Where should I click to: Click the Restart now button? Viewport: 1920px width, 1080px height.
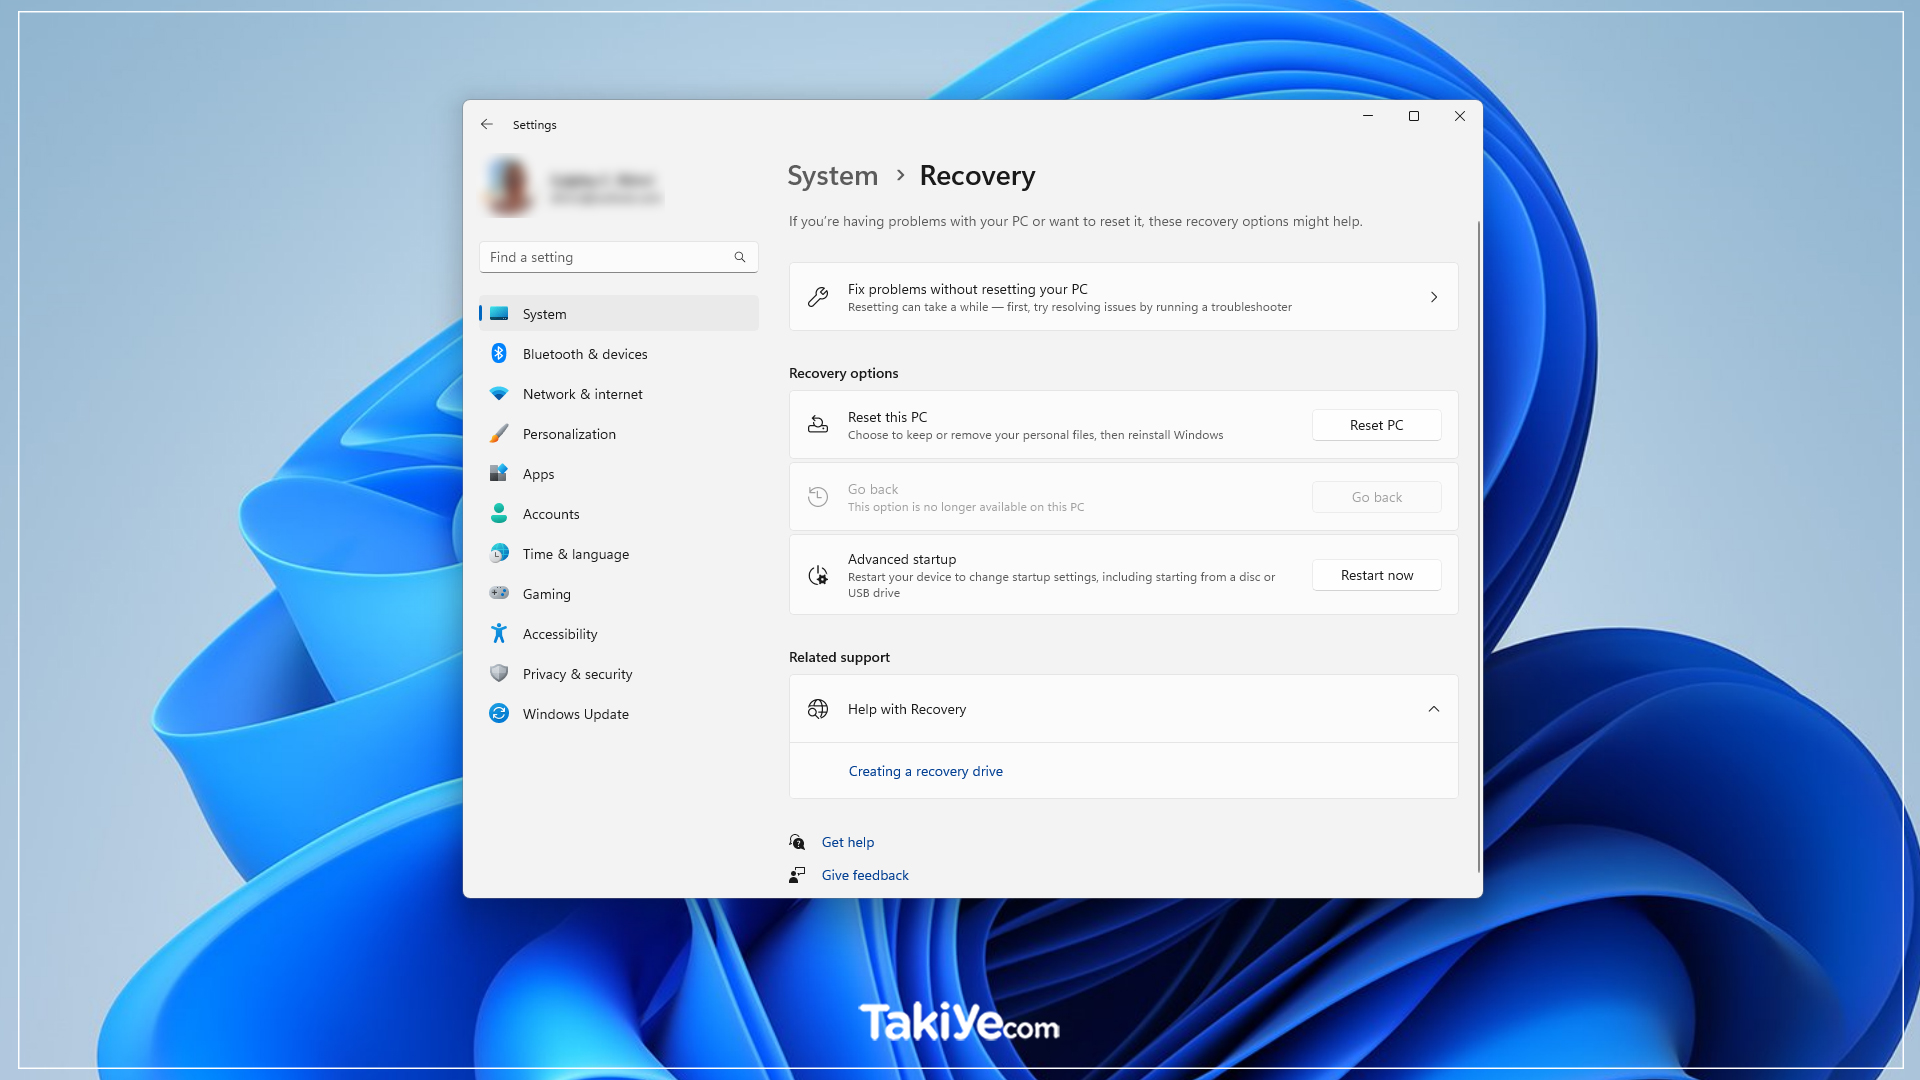[x=1377, y=575]
